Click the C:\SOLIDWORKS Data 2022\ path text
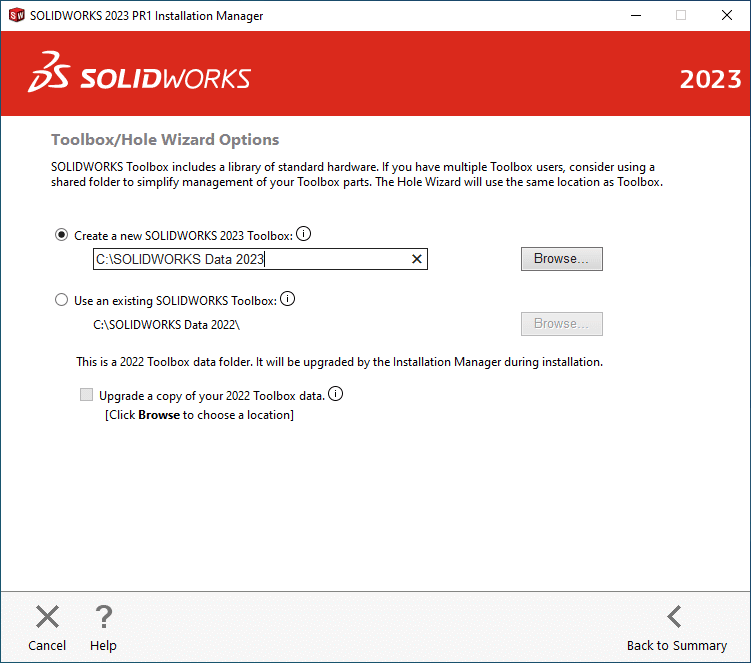This screenshot has width=751, height=663. click(167, 324)
